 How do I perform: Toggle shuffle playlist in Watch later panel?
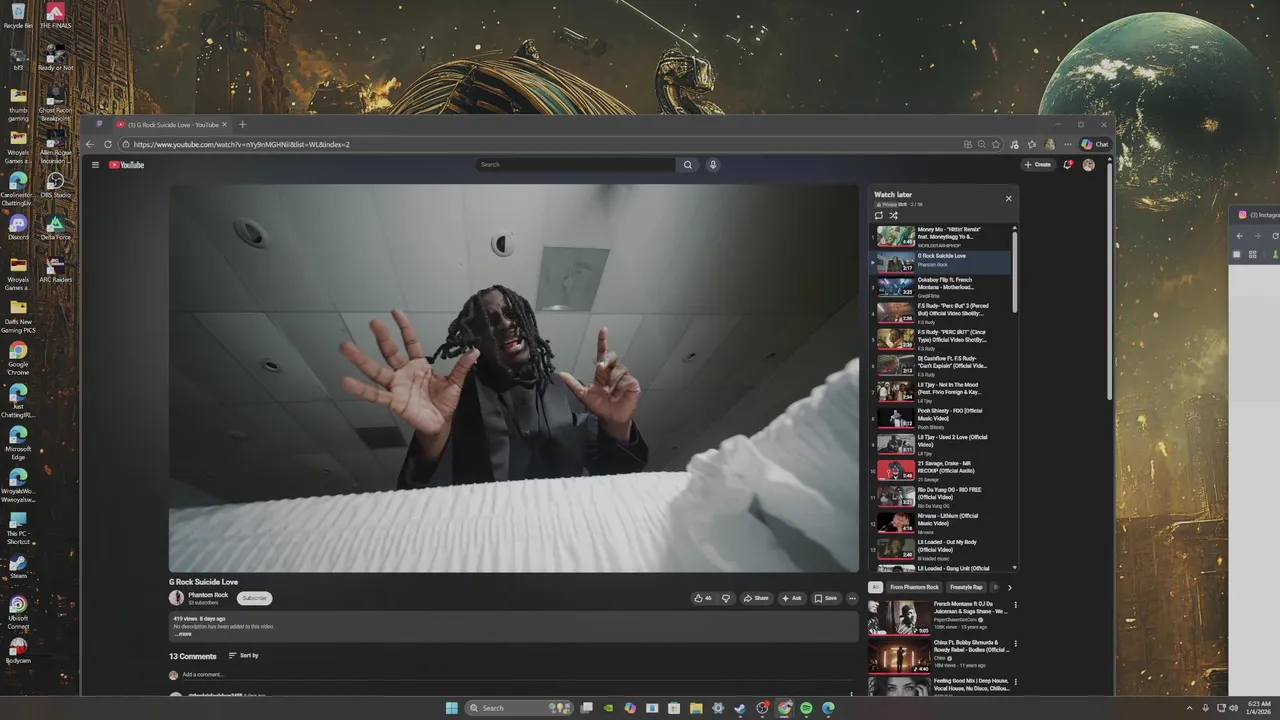click(x=894, y=215)
